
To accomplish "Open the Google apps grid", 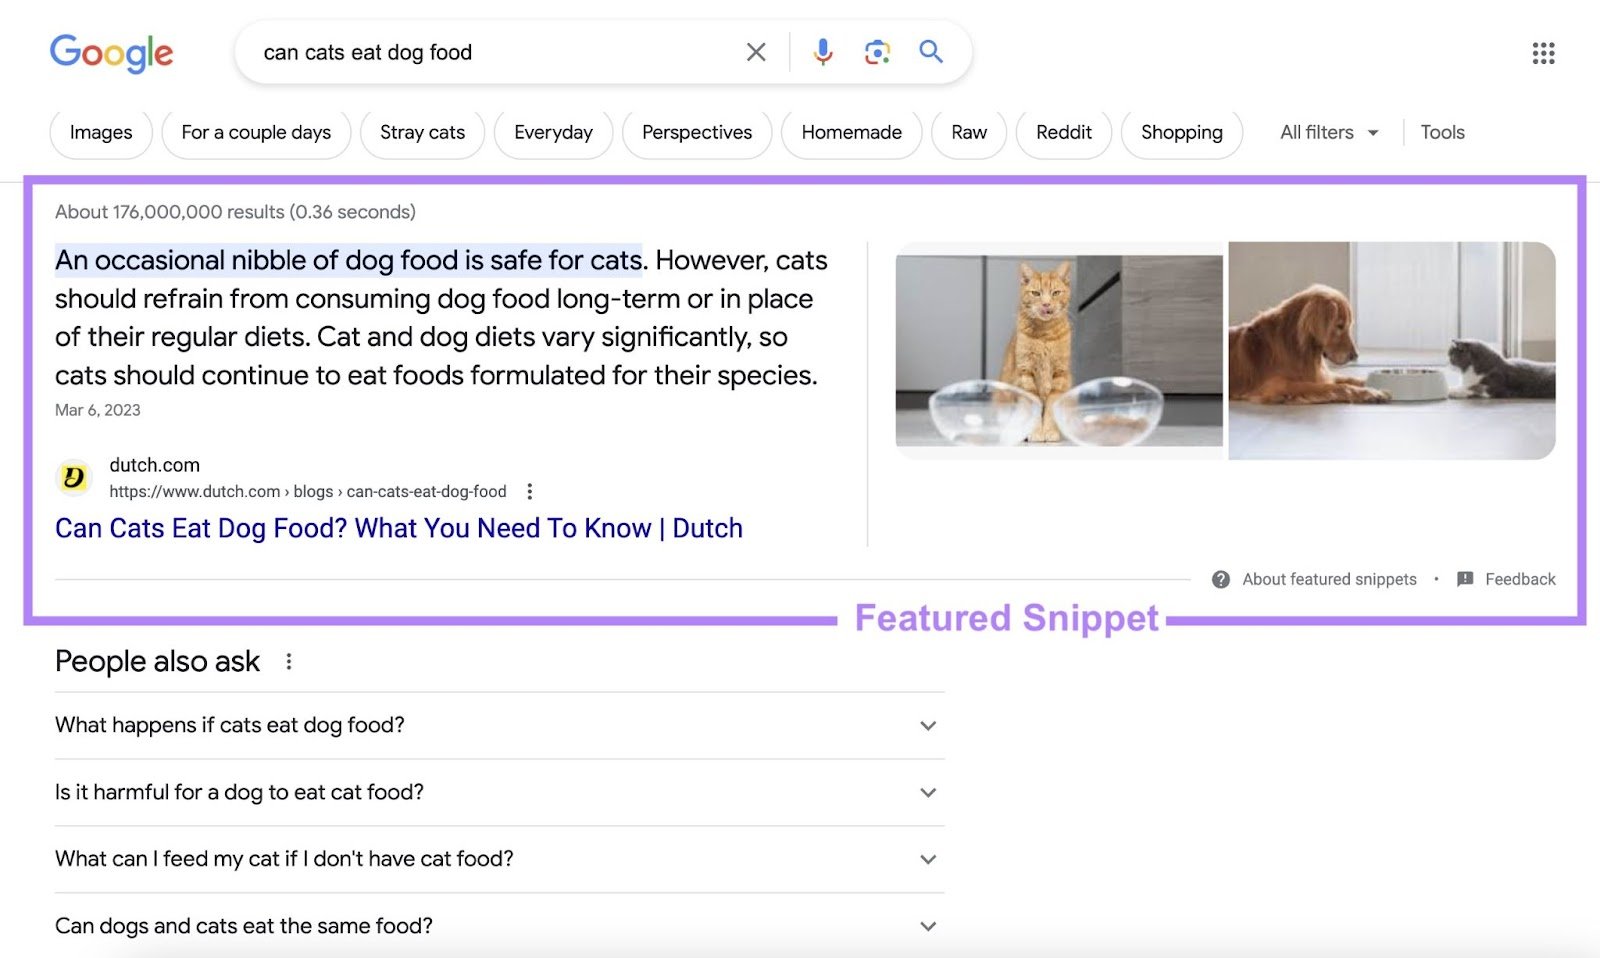I will 1543,52.
